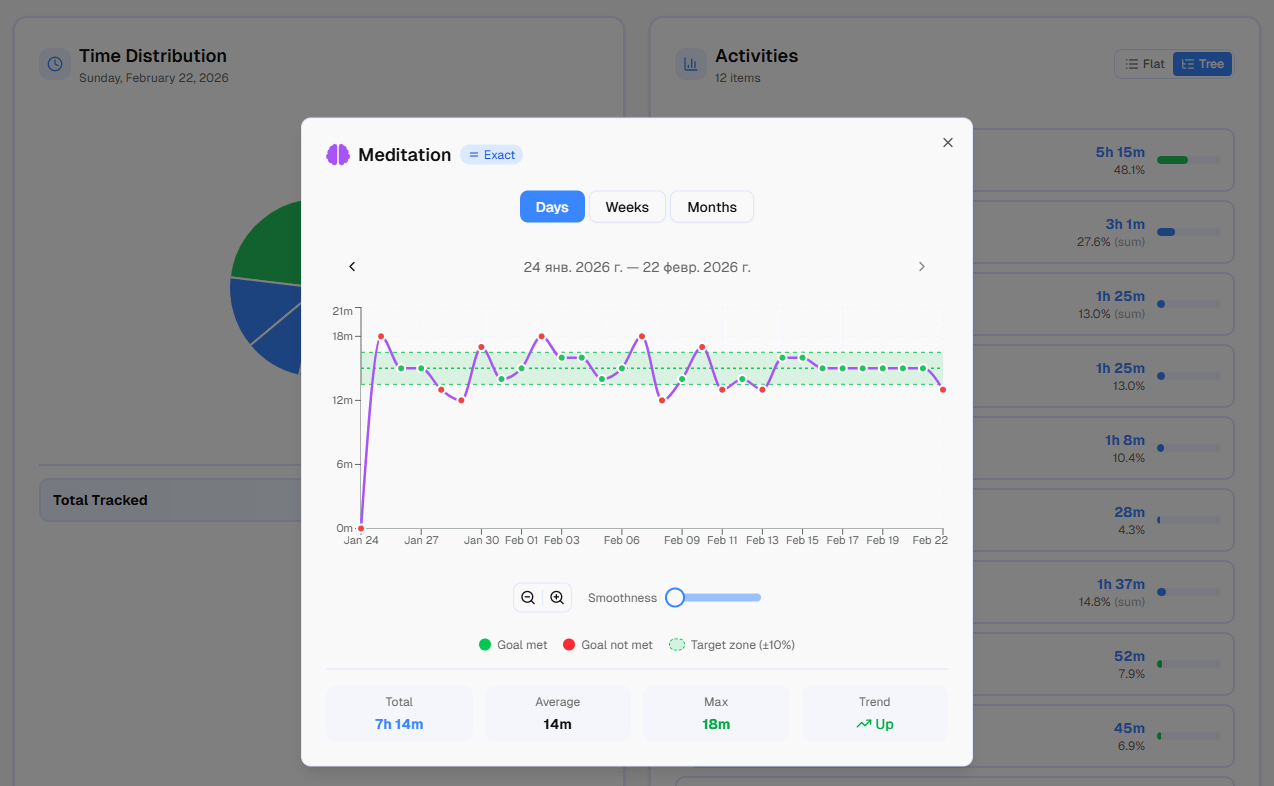Click the zoom out magnifier icon
Screen dimensions: 1274x786
pos(528,598)
